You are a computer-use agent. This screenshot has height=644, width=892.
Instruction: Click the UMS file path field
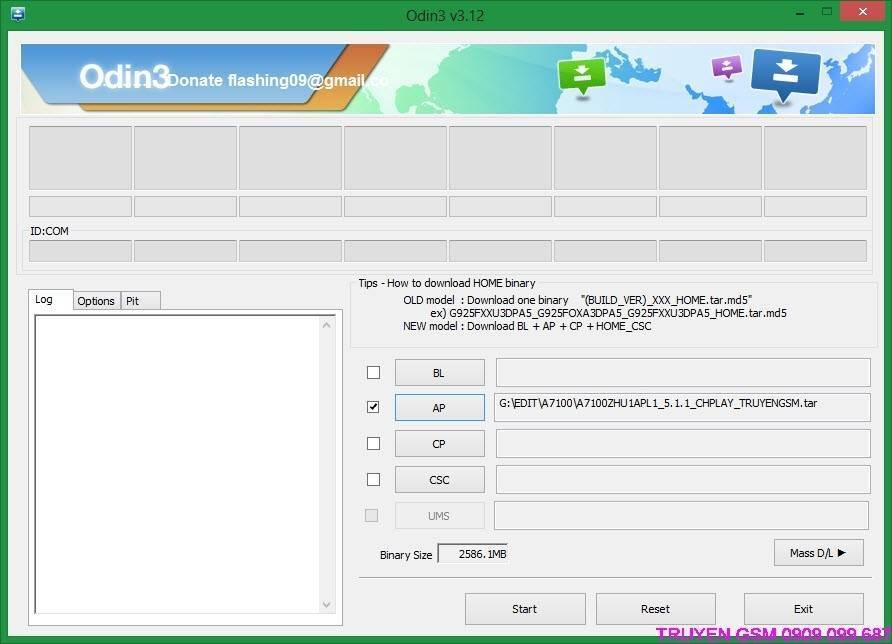[x=682, y=515]
